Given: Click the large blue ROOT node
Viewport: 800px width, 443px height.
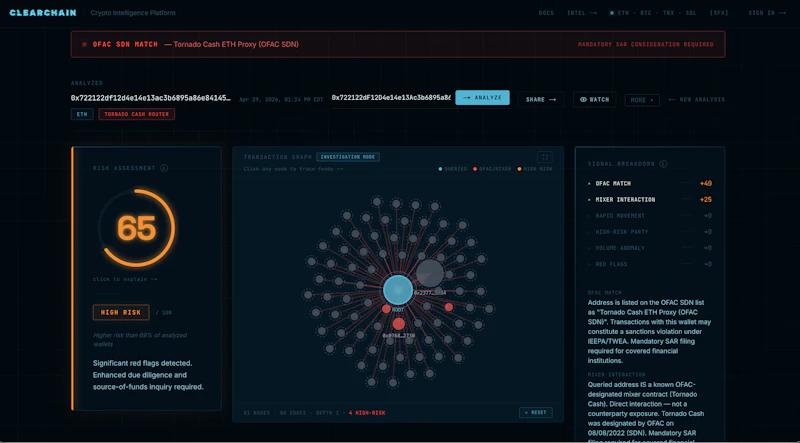Looking at the screenshot, I should point(398,290).
